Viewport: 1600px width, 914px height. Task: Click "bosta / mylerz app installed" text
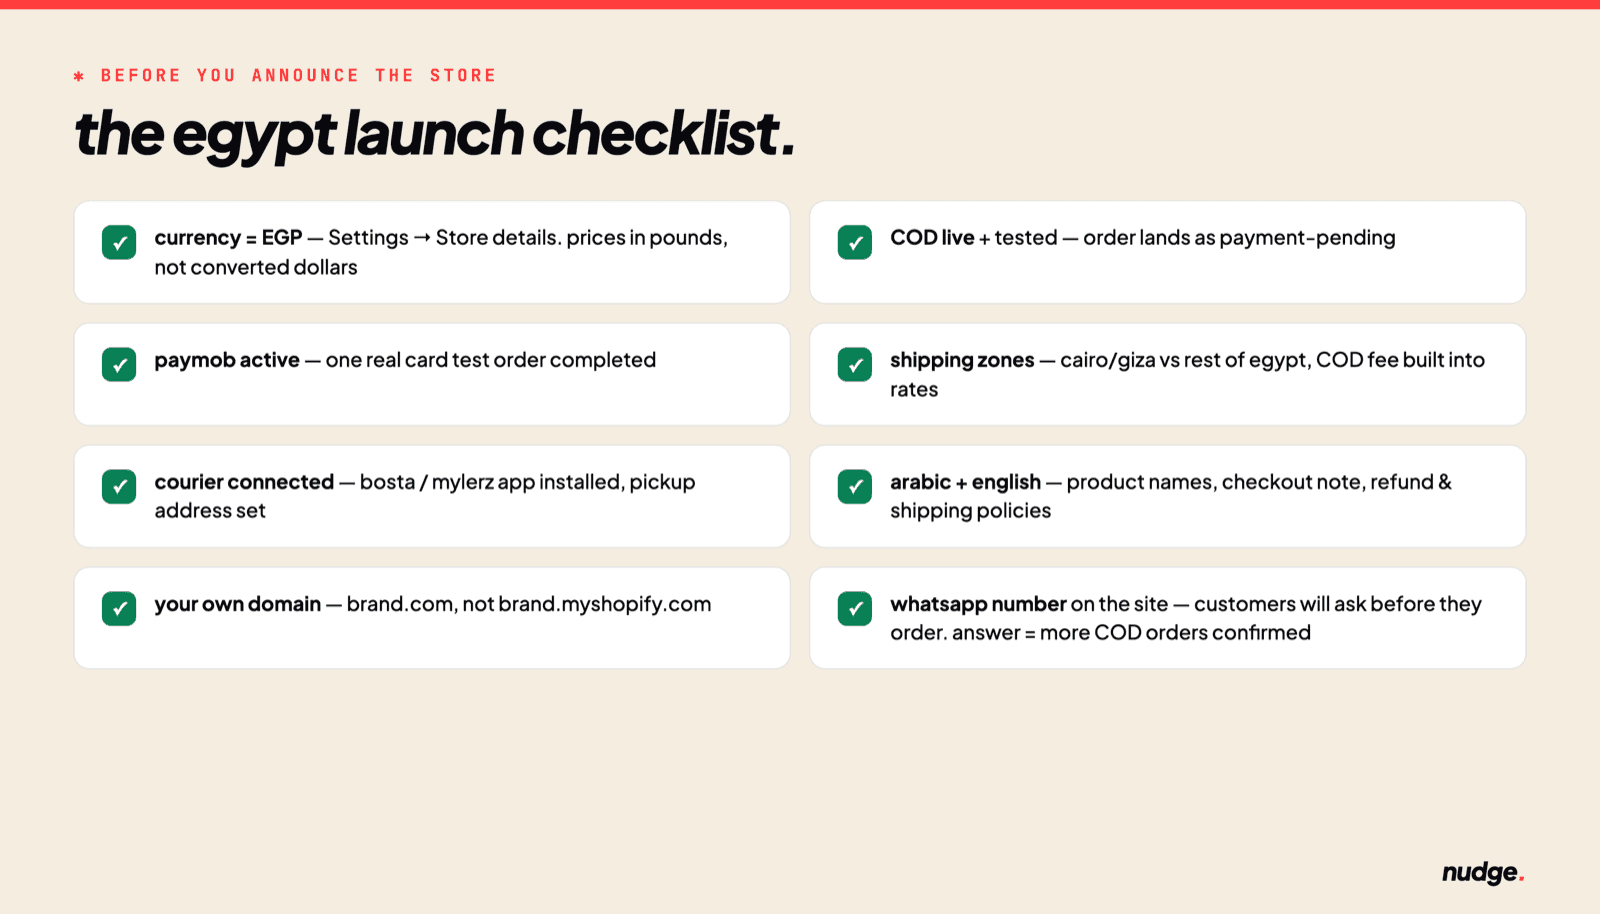[491, 482]
